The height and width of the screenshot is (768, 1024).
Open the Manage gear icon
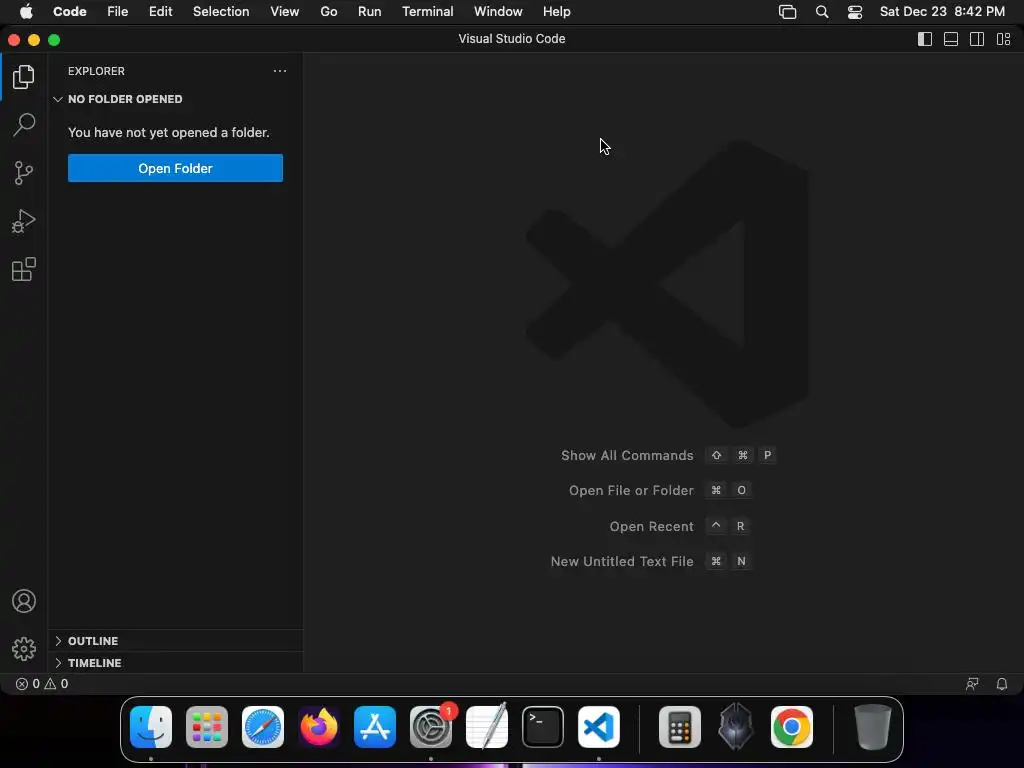pyautogui.click(x=24, y=648)
